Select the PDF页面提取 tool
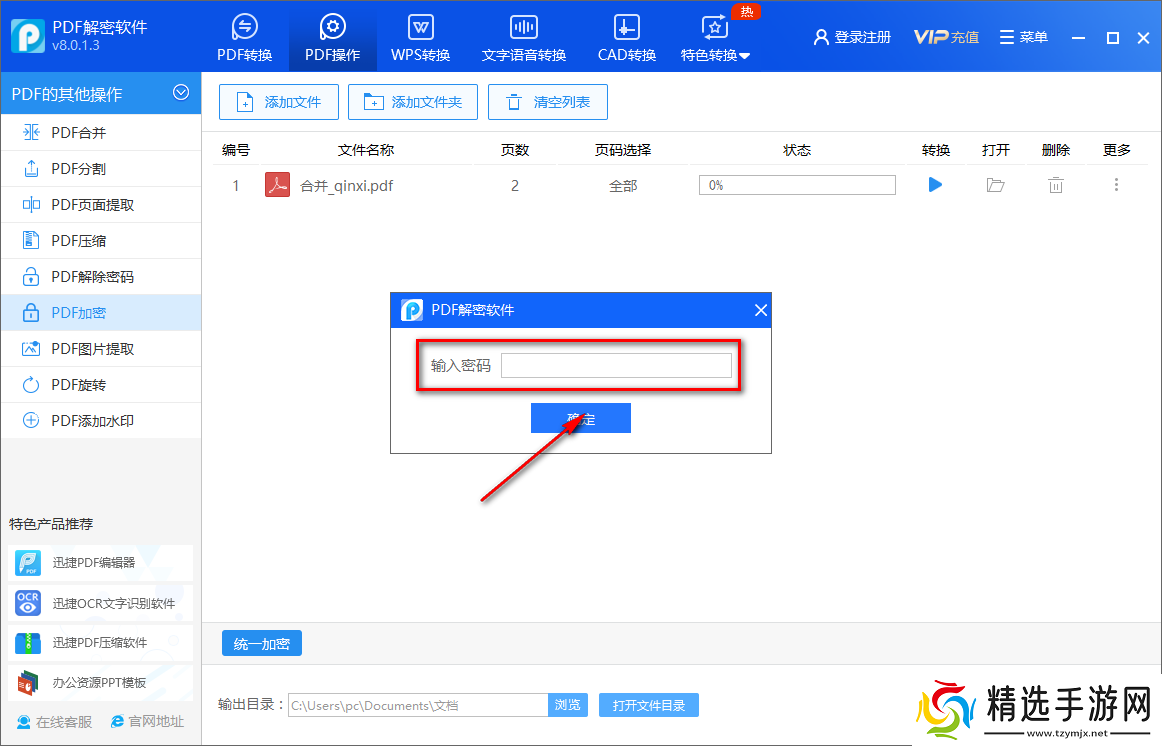Screen dimensions: 1162x746 [80, 204]
